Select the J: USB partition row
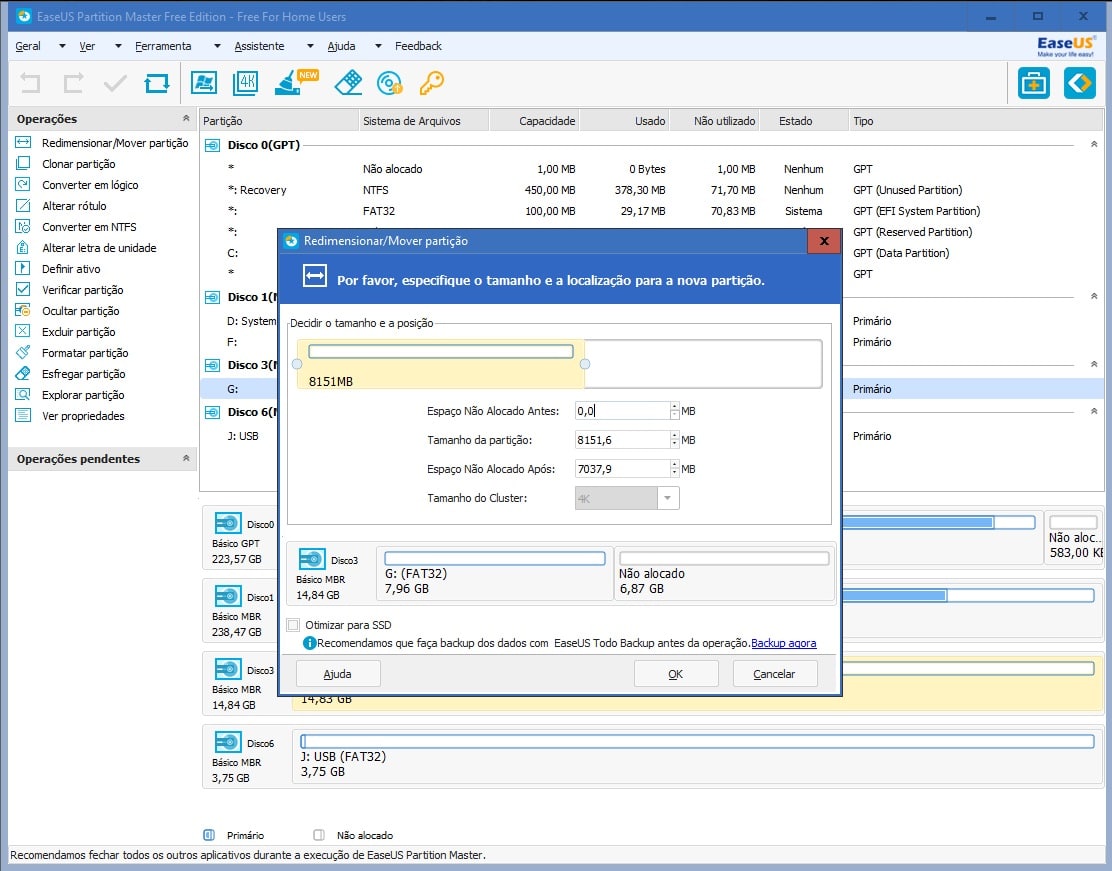Screen dimensions: 1112x871 (x=243, y=436)
